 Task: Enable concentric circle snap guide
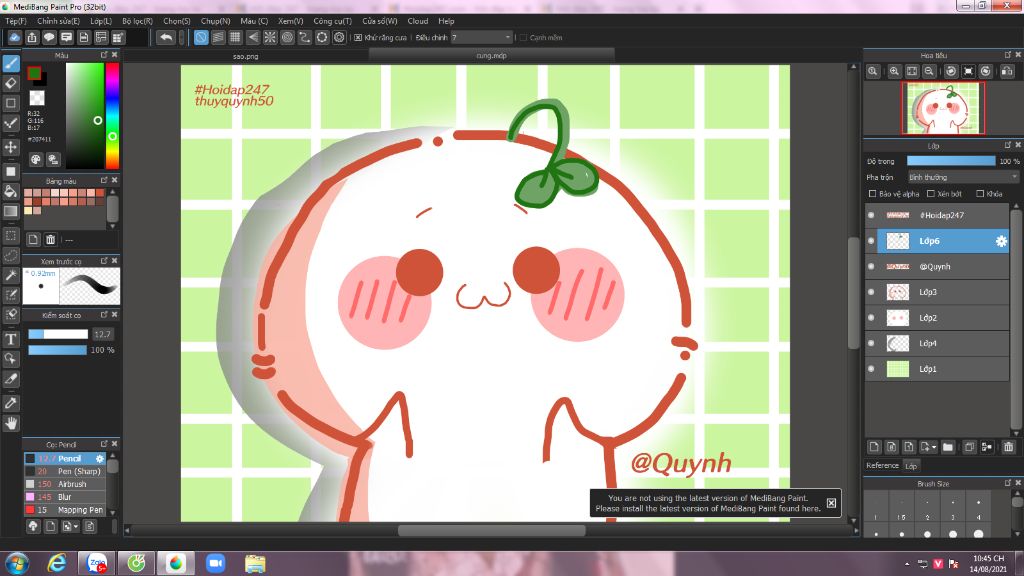point(287,38)
